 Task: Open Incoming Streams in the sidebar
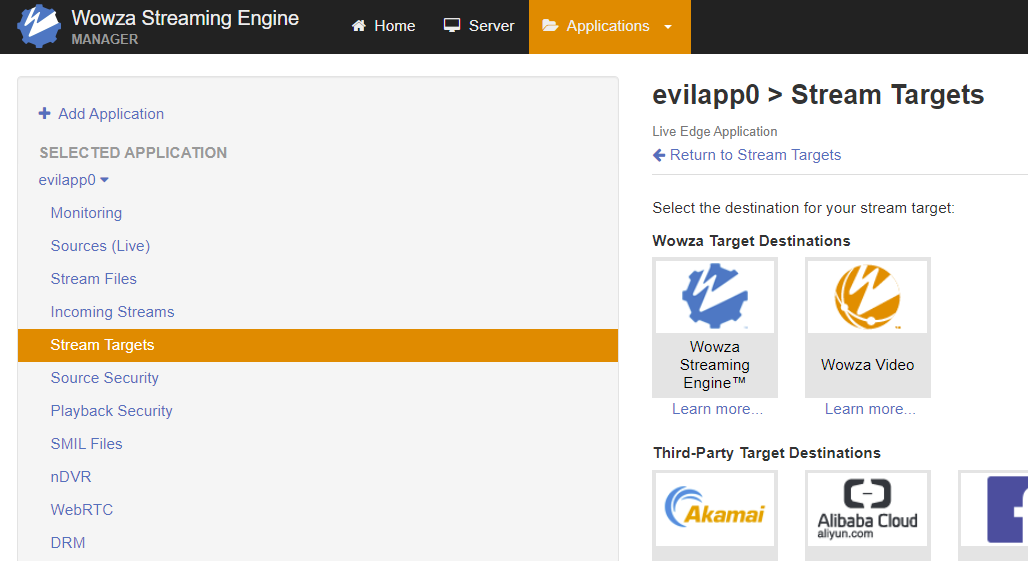point(112,312)
